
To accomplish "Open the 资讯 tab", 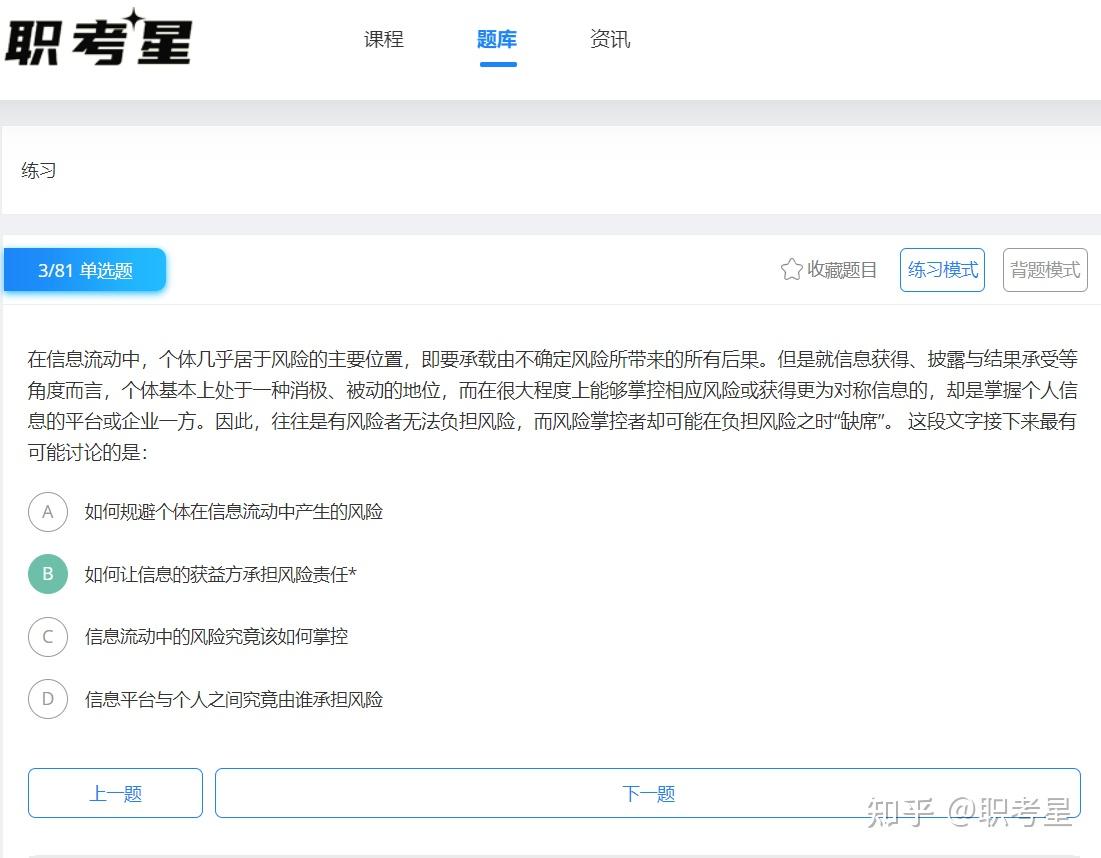I will coord(609,39).
